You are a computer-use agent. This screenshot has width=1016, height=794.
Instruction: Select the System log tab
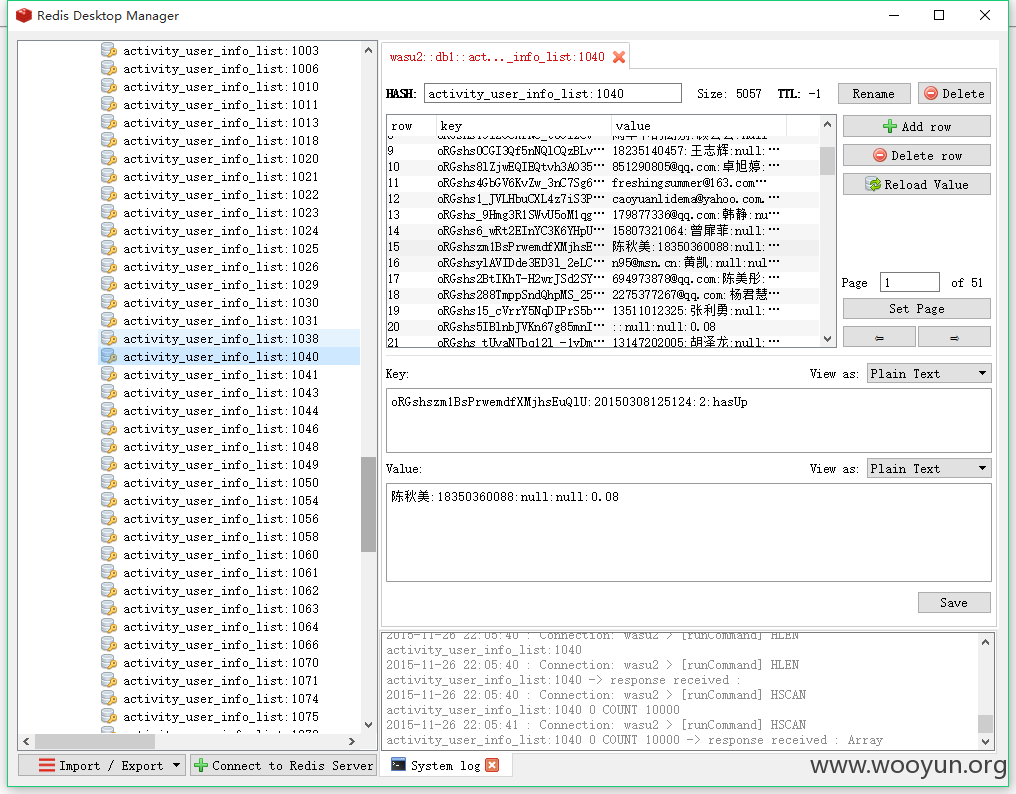pos(445,765)
